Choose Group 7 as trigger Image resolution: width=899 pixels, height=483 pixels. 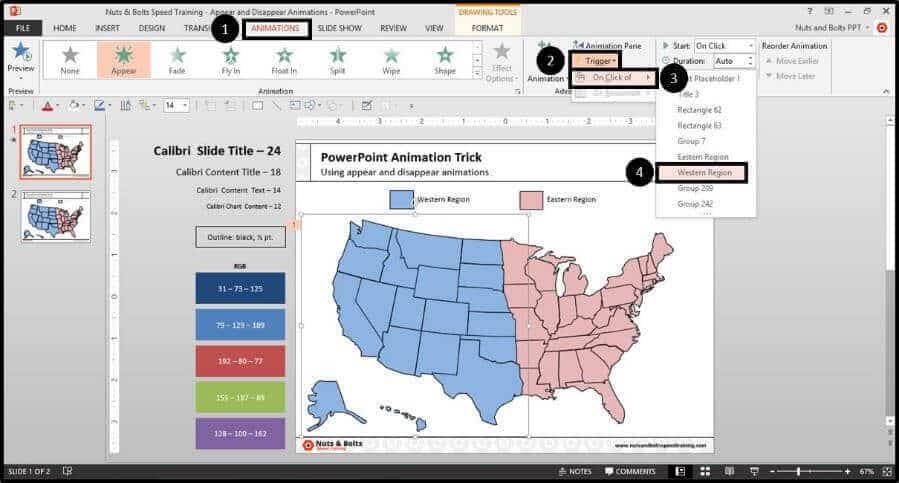click(691, 141)
